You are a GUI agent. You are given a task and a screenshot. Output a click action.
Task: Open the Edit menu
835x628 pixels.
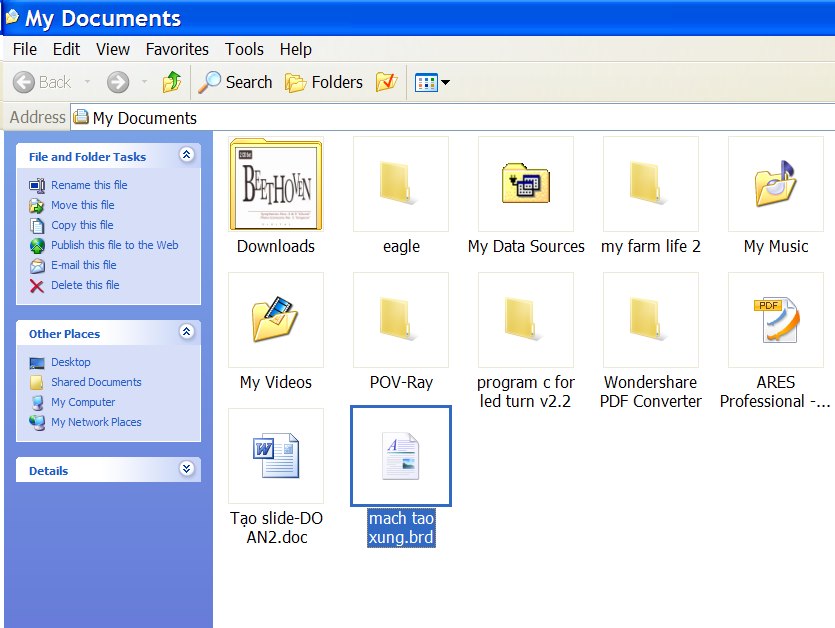coord(66,49)
